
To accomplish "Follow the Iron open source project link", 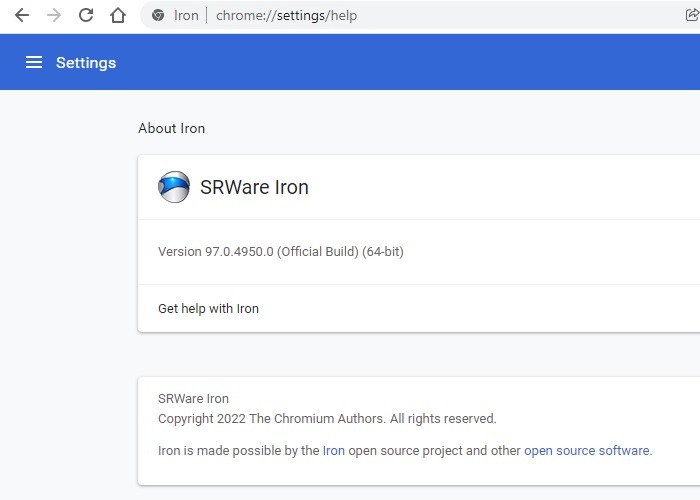I will click(x=333, y=450).
